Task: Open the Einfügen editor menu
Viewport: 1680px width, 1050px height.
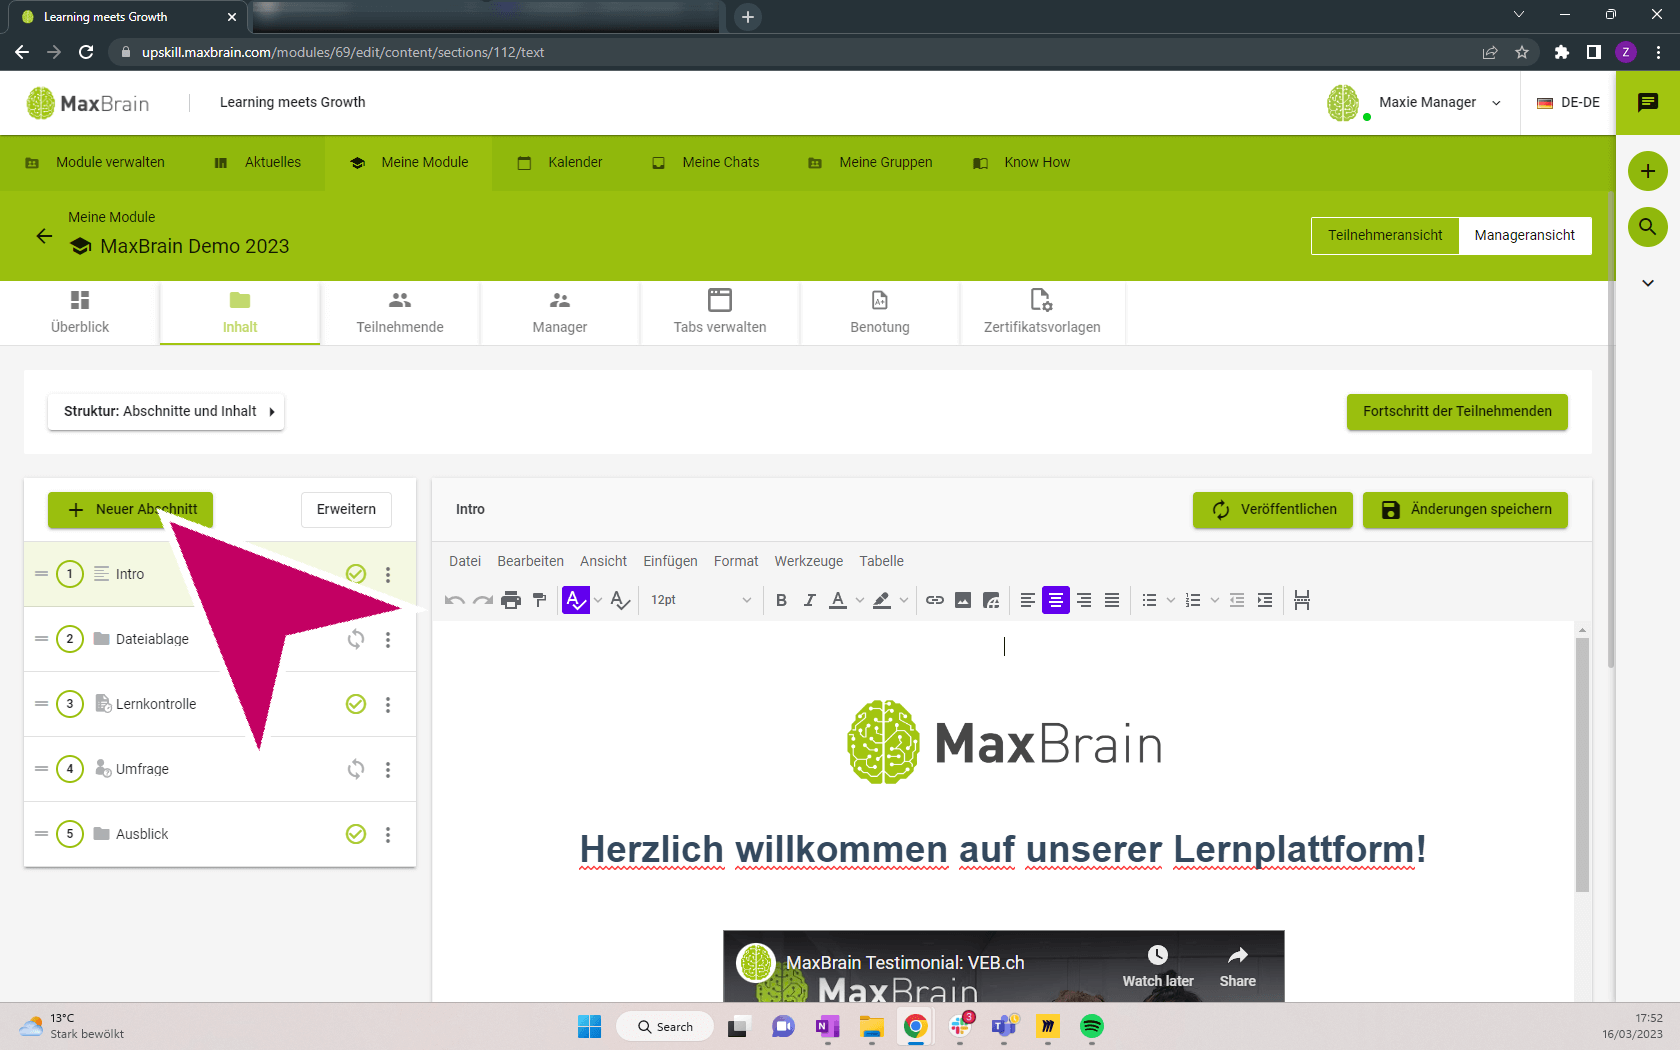Action: 670,561
